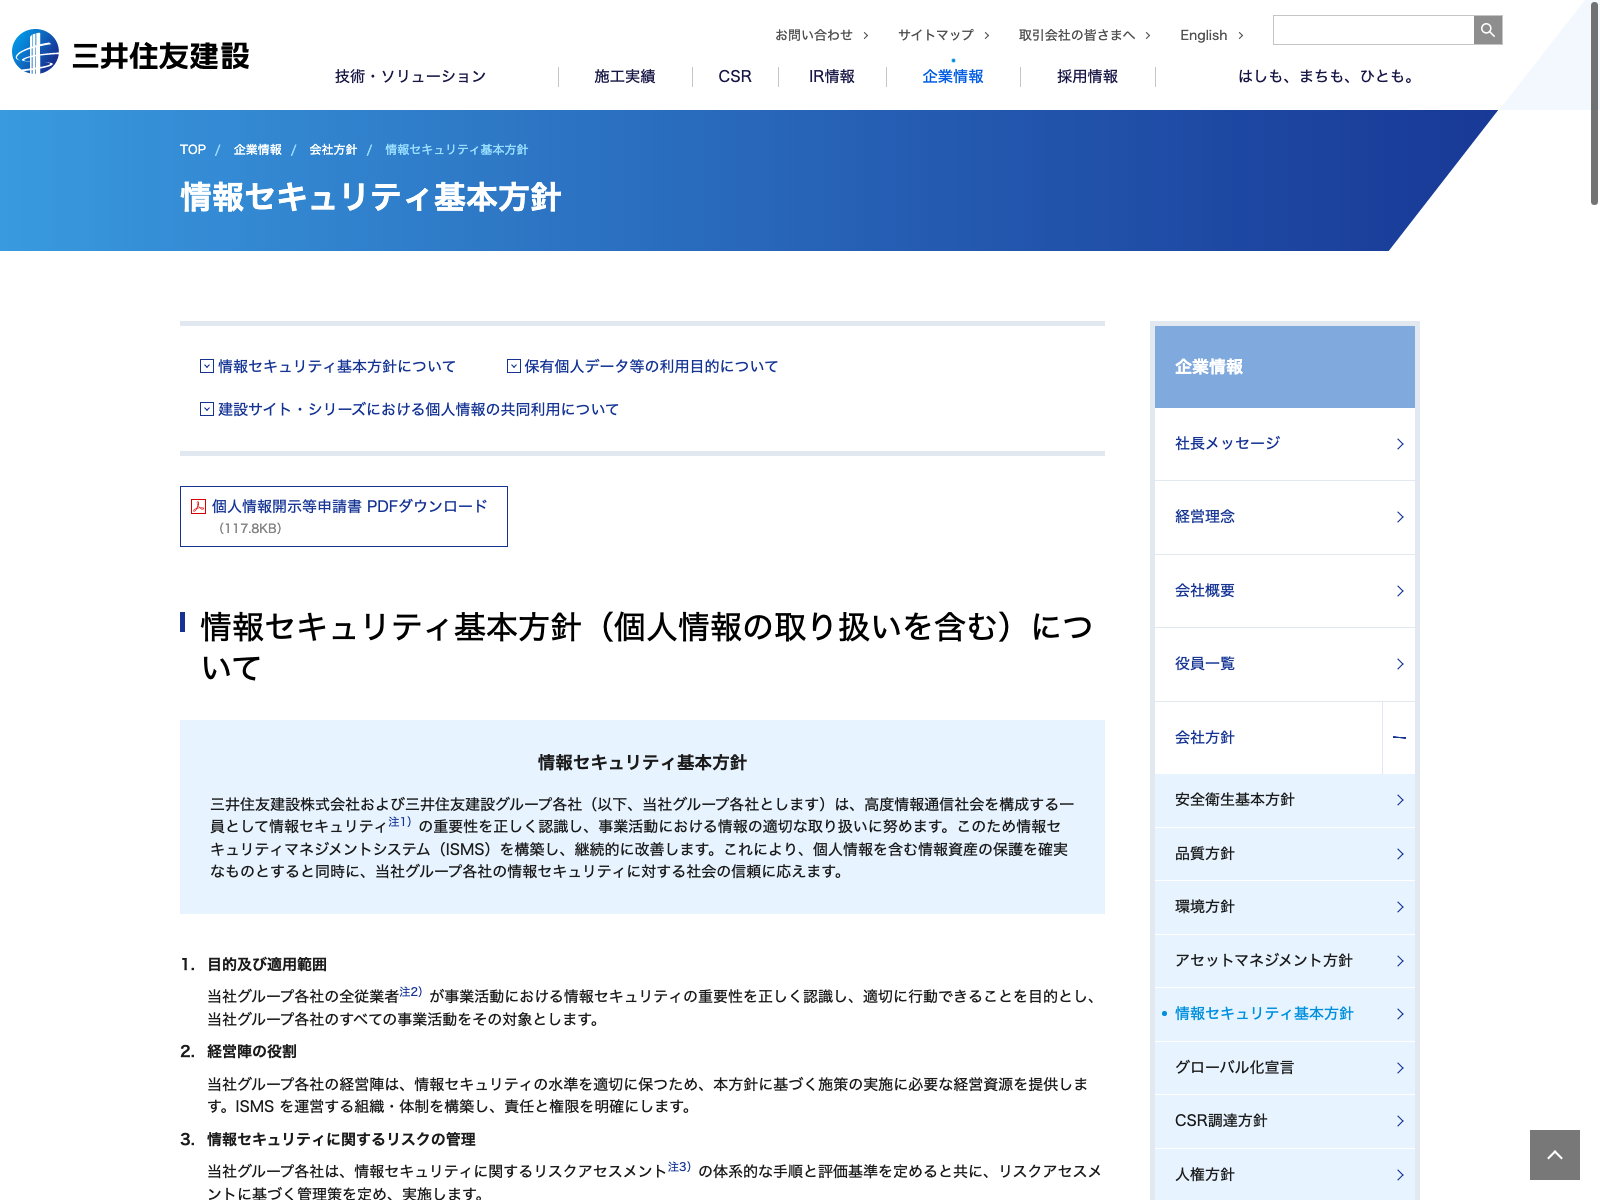Viewport: 1600px width, 1200px height.
Task: Click the magnifier search button
Action: click(1487, 30)
